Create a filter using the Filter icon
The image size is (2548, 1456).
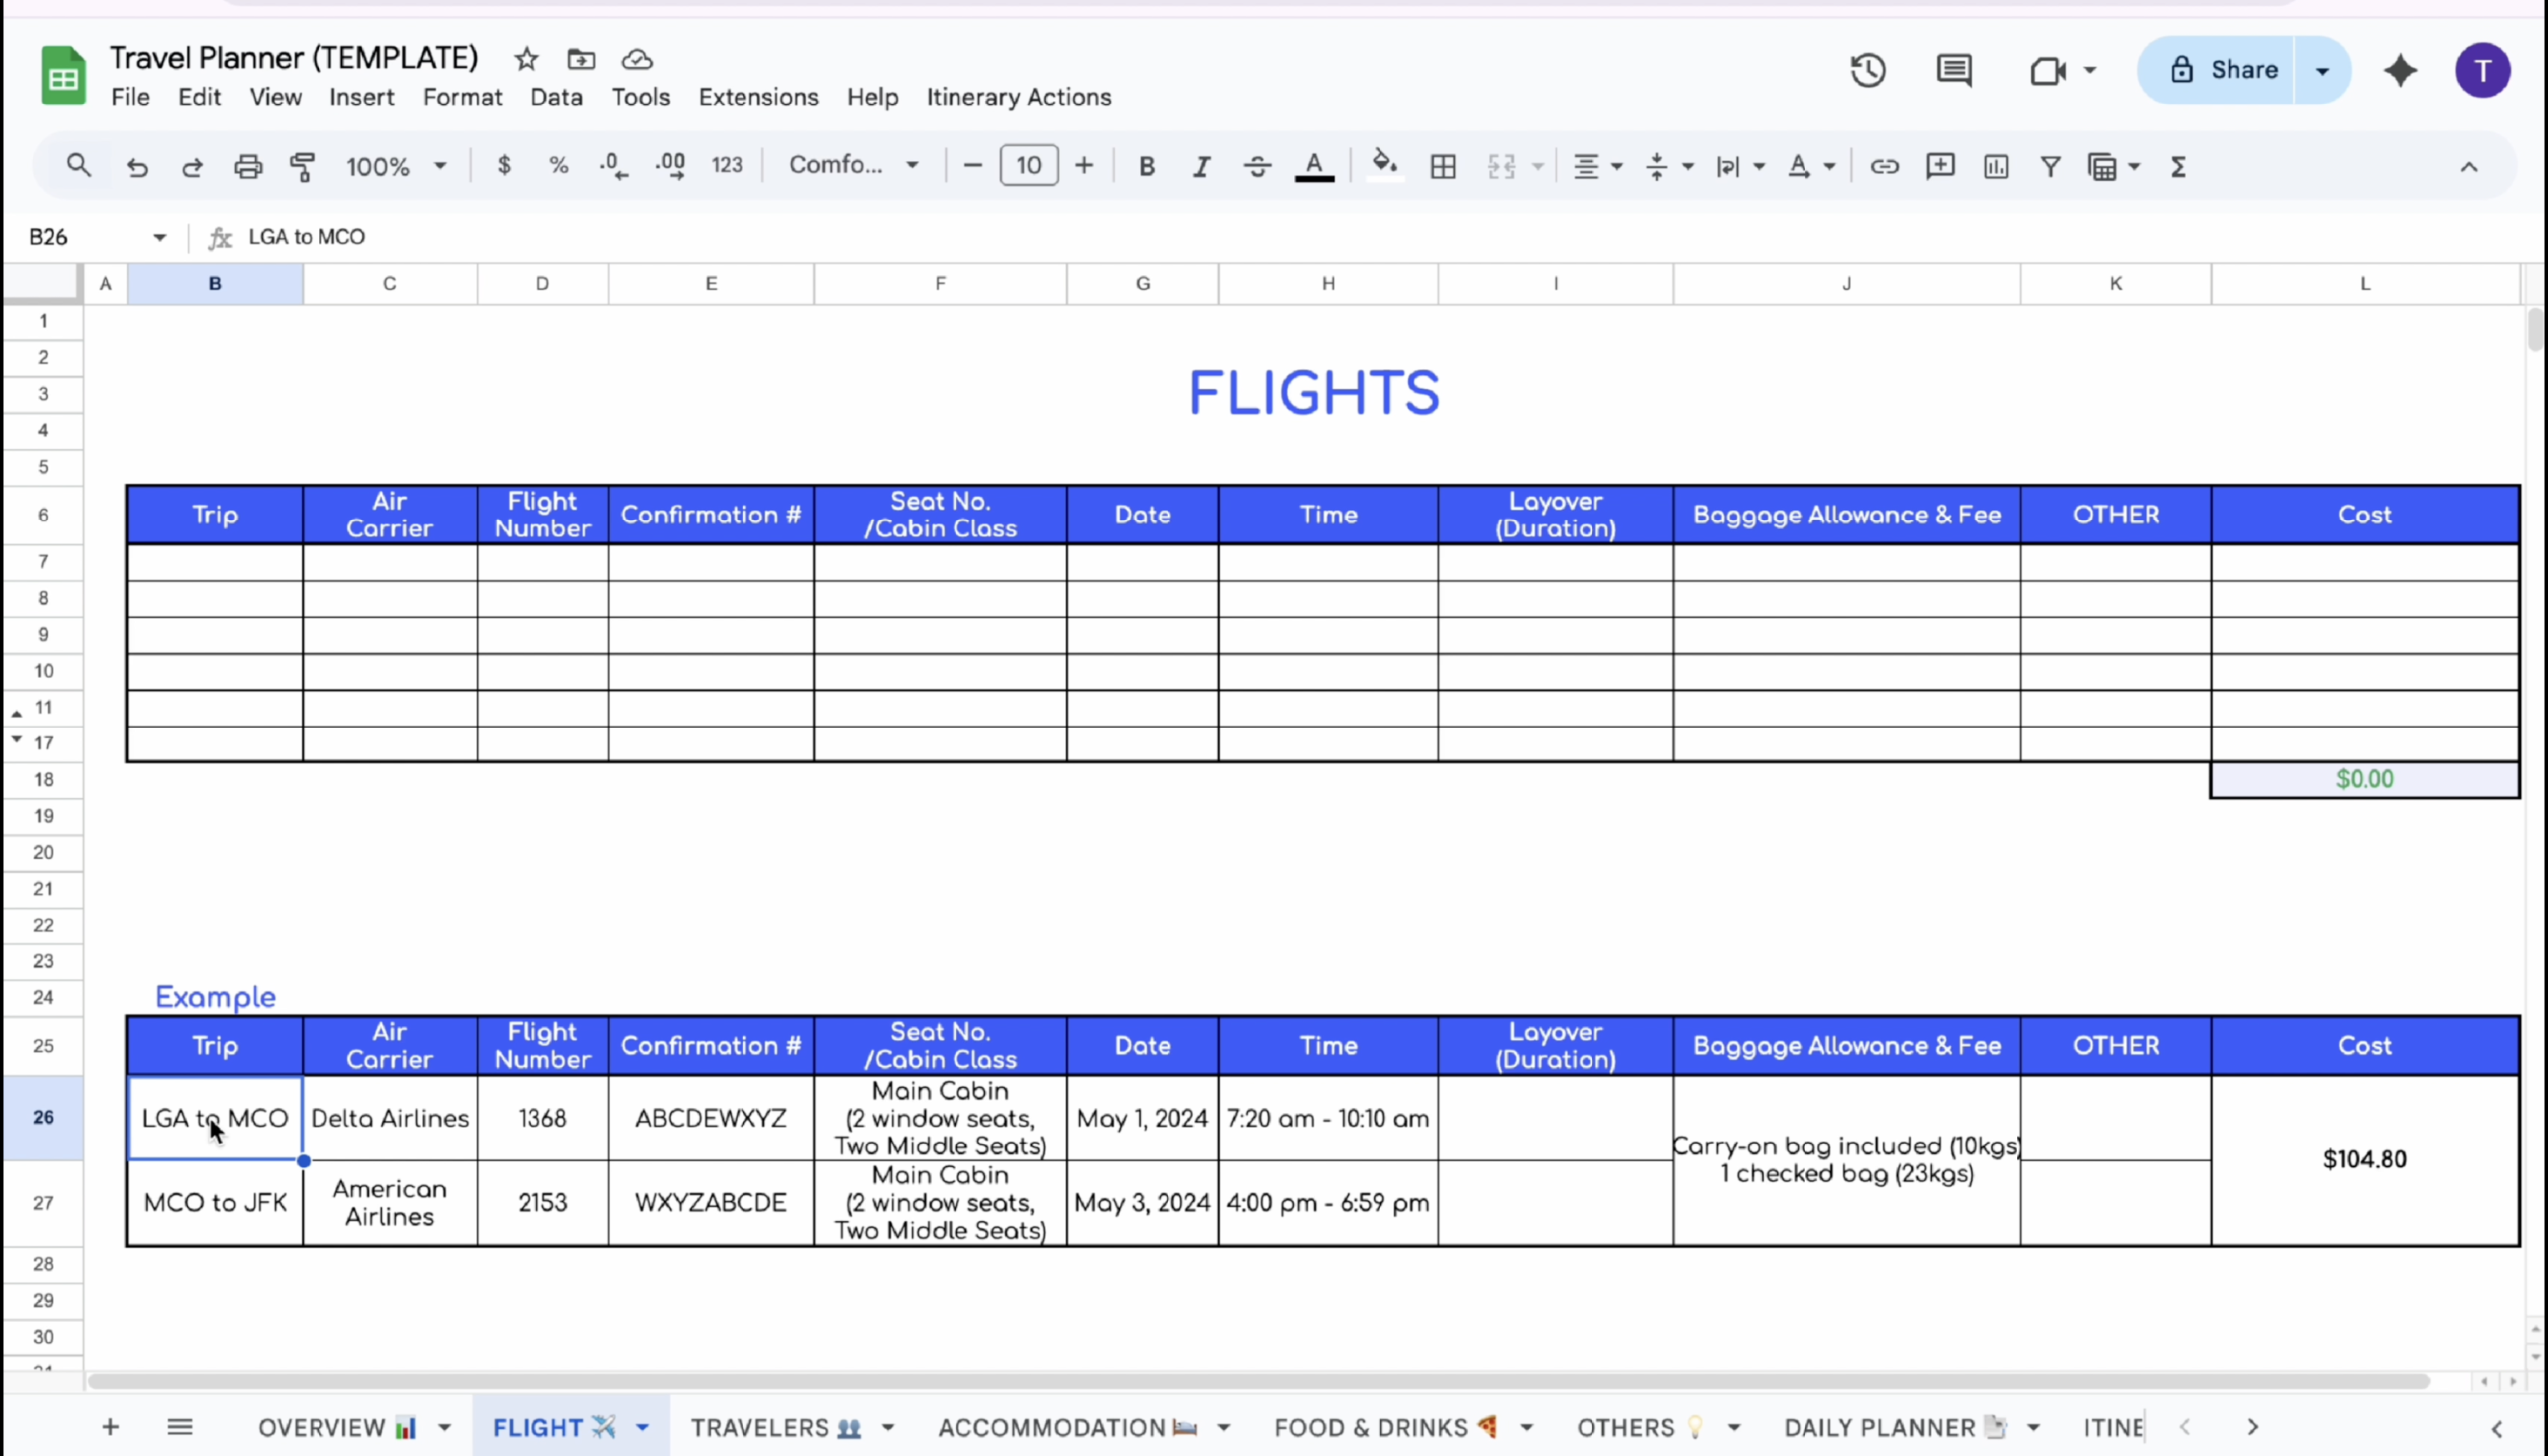pos(2049,166)
